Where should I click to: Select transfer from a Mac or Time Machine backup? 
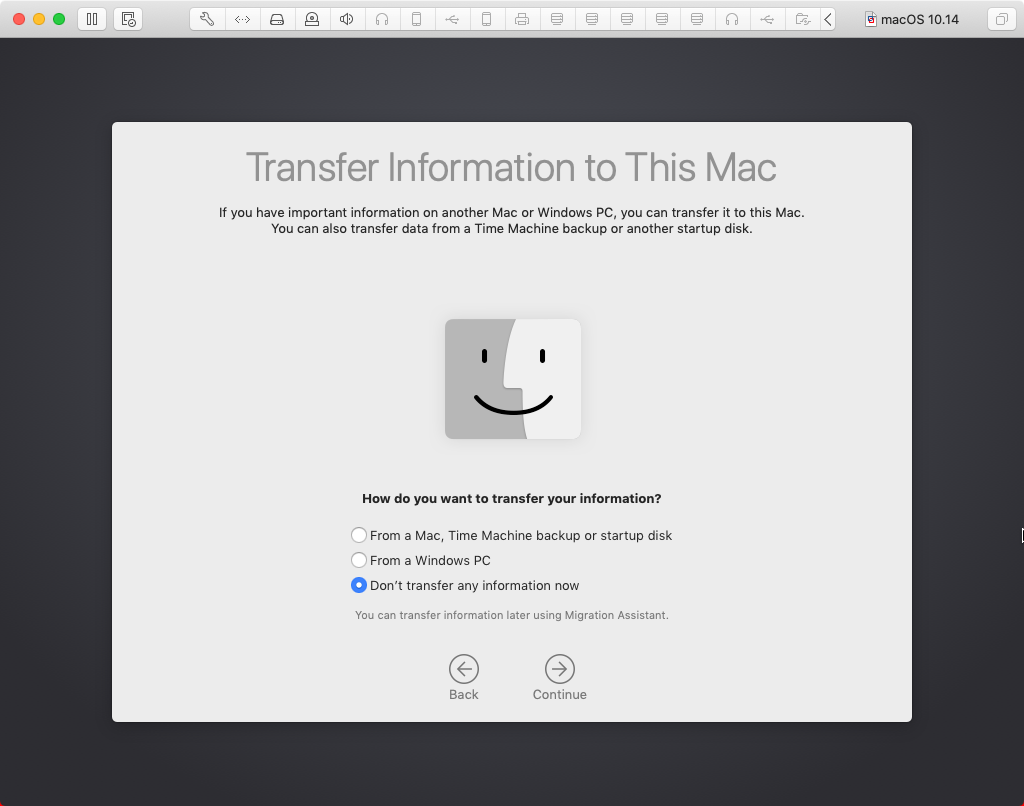tap(359, 535)
